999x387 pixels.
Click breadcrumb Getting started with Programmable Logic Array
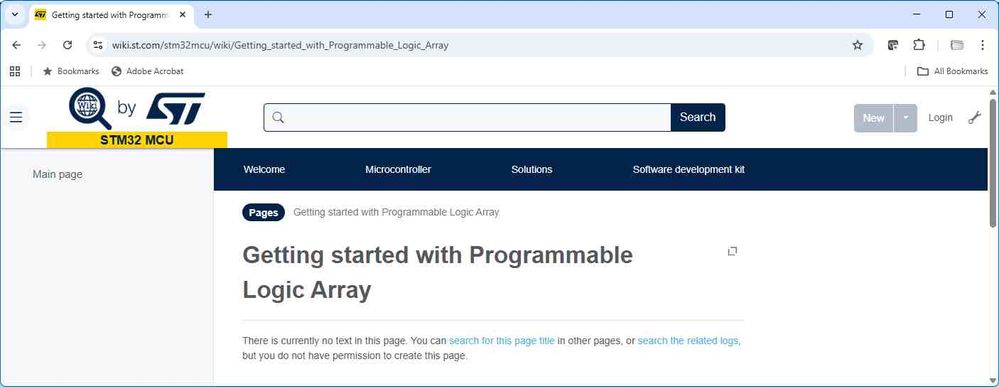click(396, 212)
